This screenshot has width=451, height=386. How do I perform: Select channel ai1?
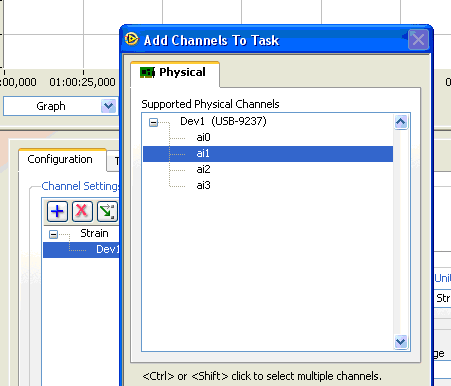click(x=268, y=154)
